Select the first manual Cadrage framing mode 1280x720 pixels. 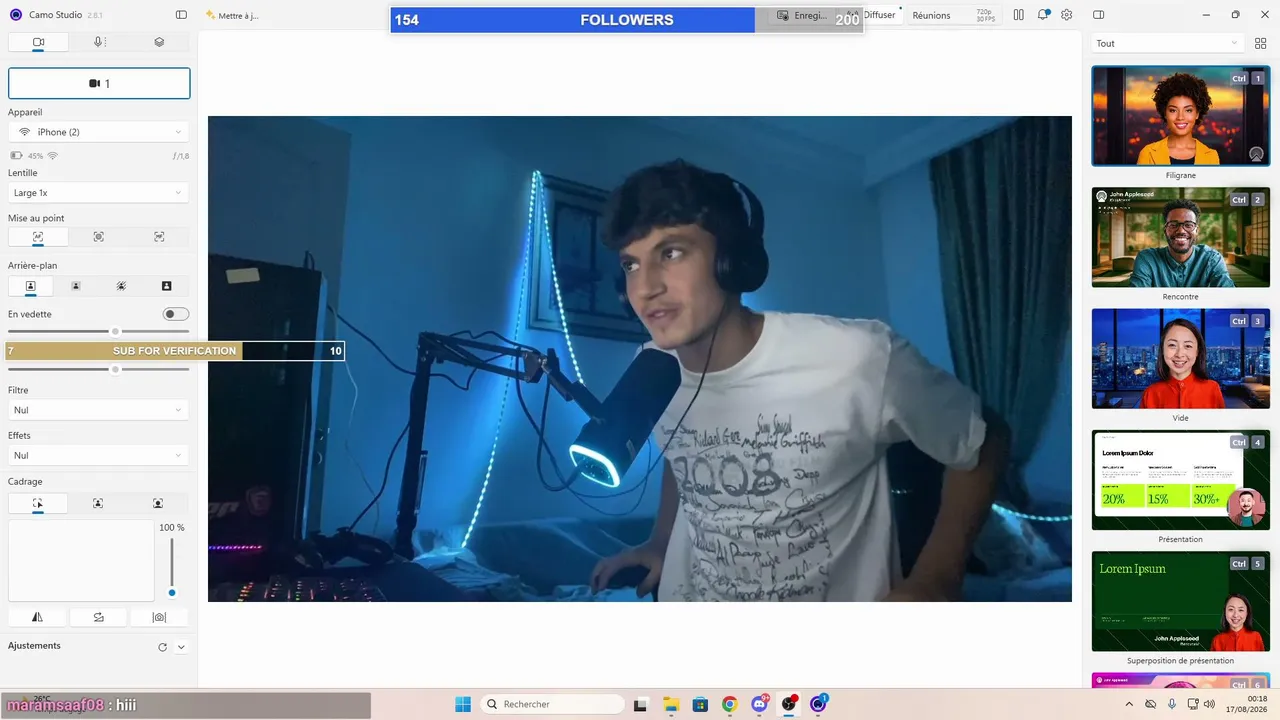click(38, 504)
